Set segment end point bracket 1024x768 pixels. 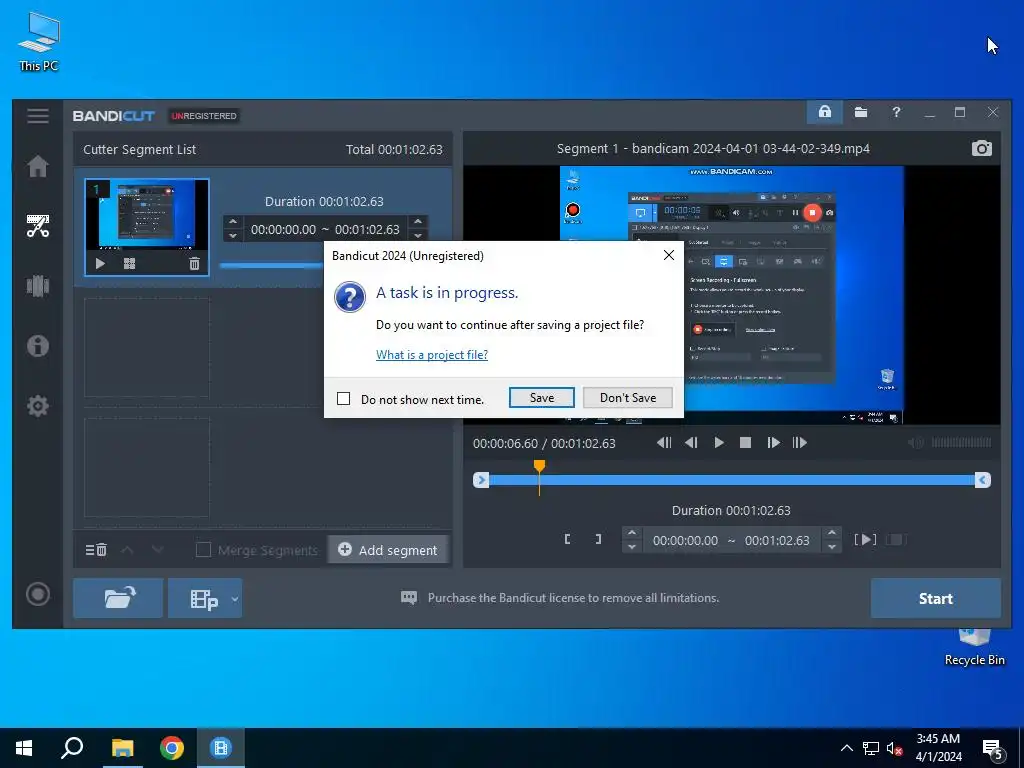point(598,539)
